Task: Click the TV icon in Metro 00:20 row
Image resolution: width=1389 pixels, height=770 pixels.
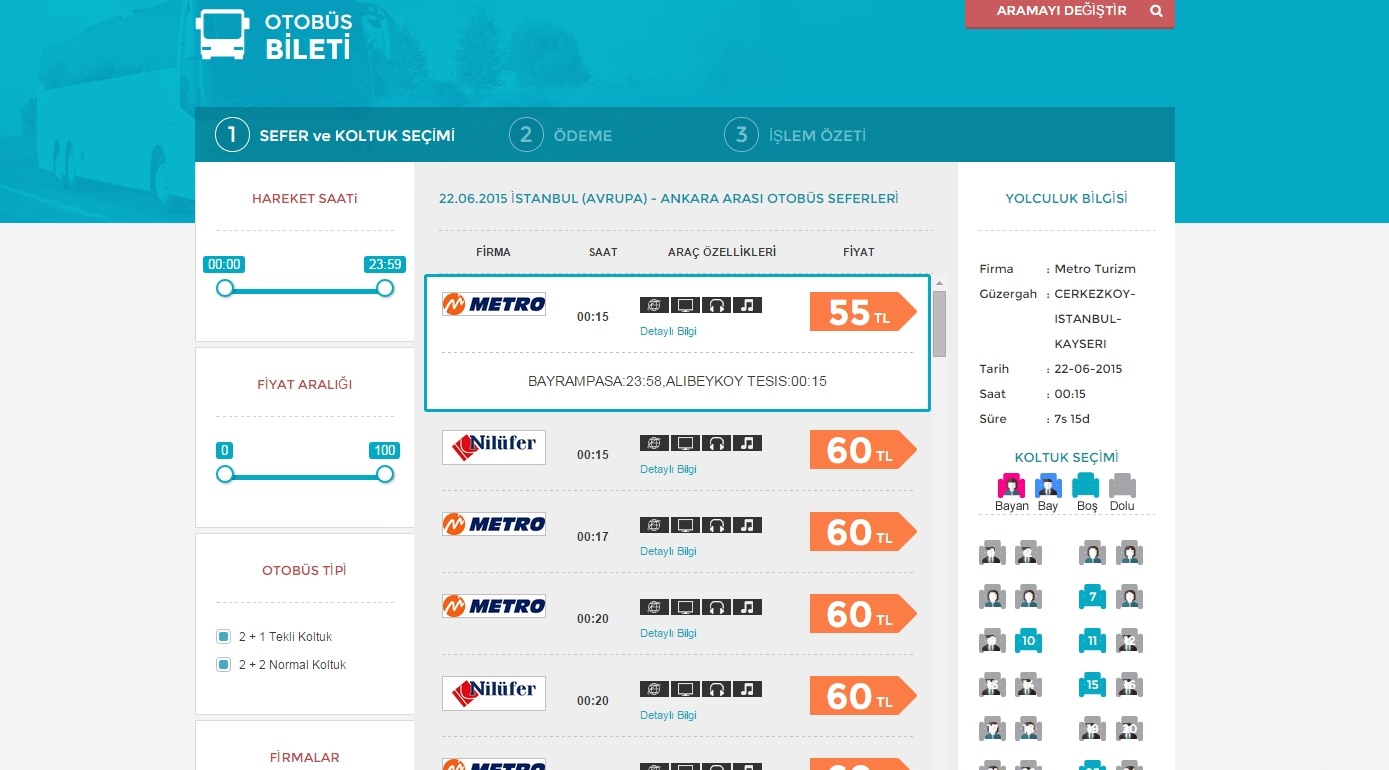Action: click(685, 607)
